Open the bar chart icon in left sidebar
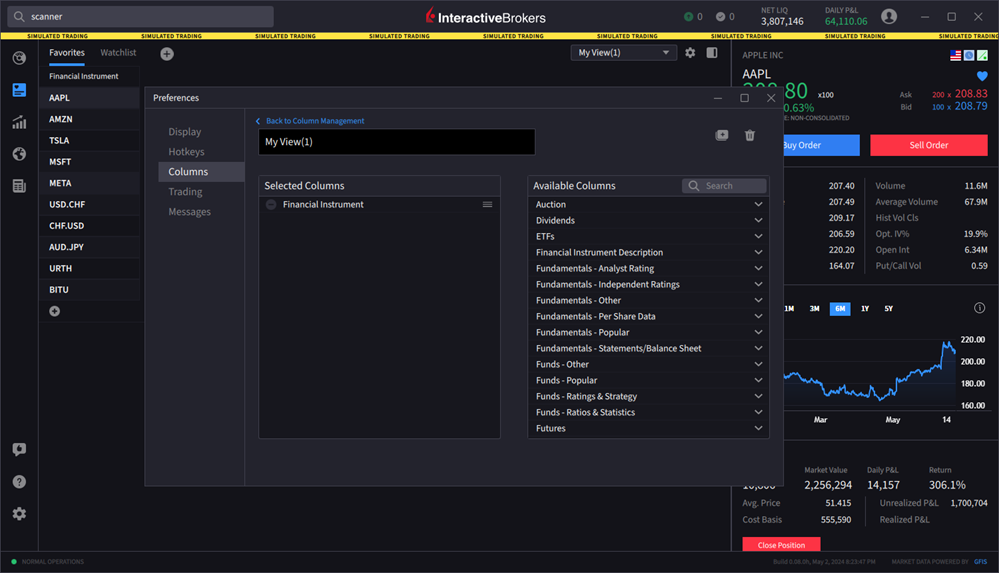This screenshot has width=999, height=573. point(19,122)
